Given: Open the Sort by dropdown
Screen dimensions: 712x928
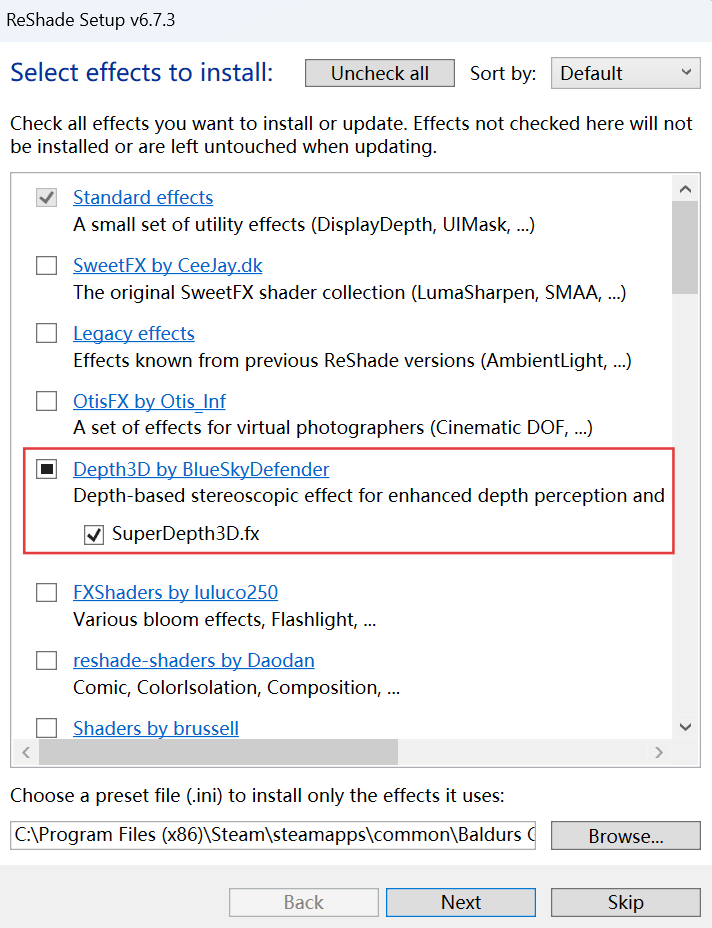Looking at the screenshot, I should coord(626,73).
